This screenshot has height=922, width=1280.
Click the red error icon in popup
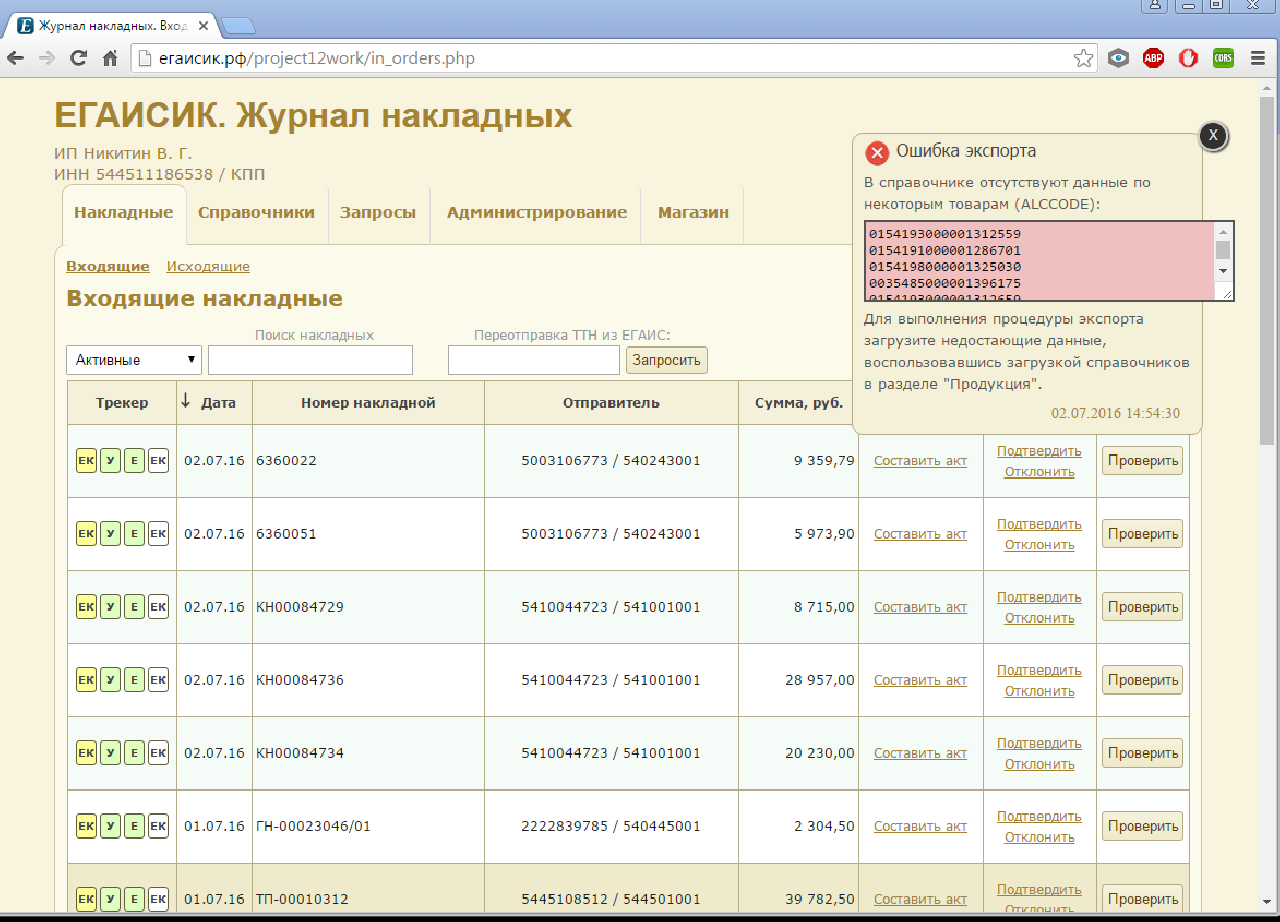click(877, 153)
